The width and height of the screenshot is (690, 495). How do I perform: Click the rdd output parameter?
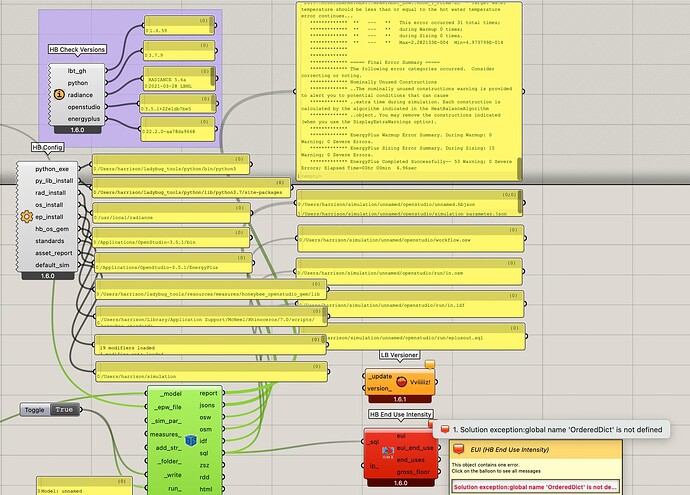tap(204, 477)
